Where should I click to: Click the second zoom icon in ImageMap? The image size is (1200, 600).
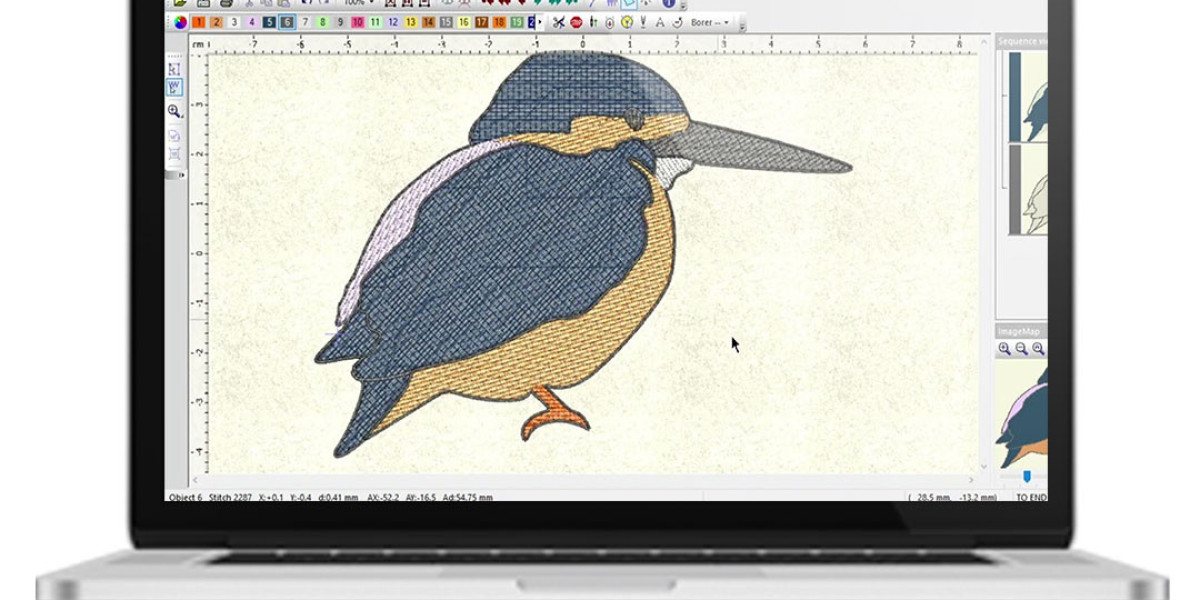tap(1021, 349)
